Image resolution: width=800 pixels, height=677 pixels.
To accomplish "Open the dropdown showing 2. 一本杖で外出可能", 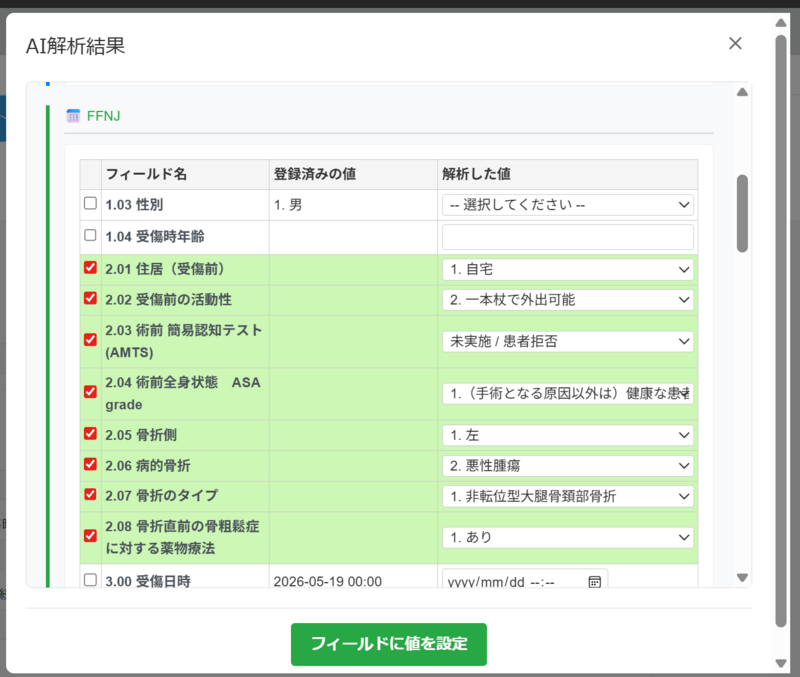I will 568,300.
